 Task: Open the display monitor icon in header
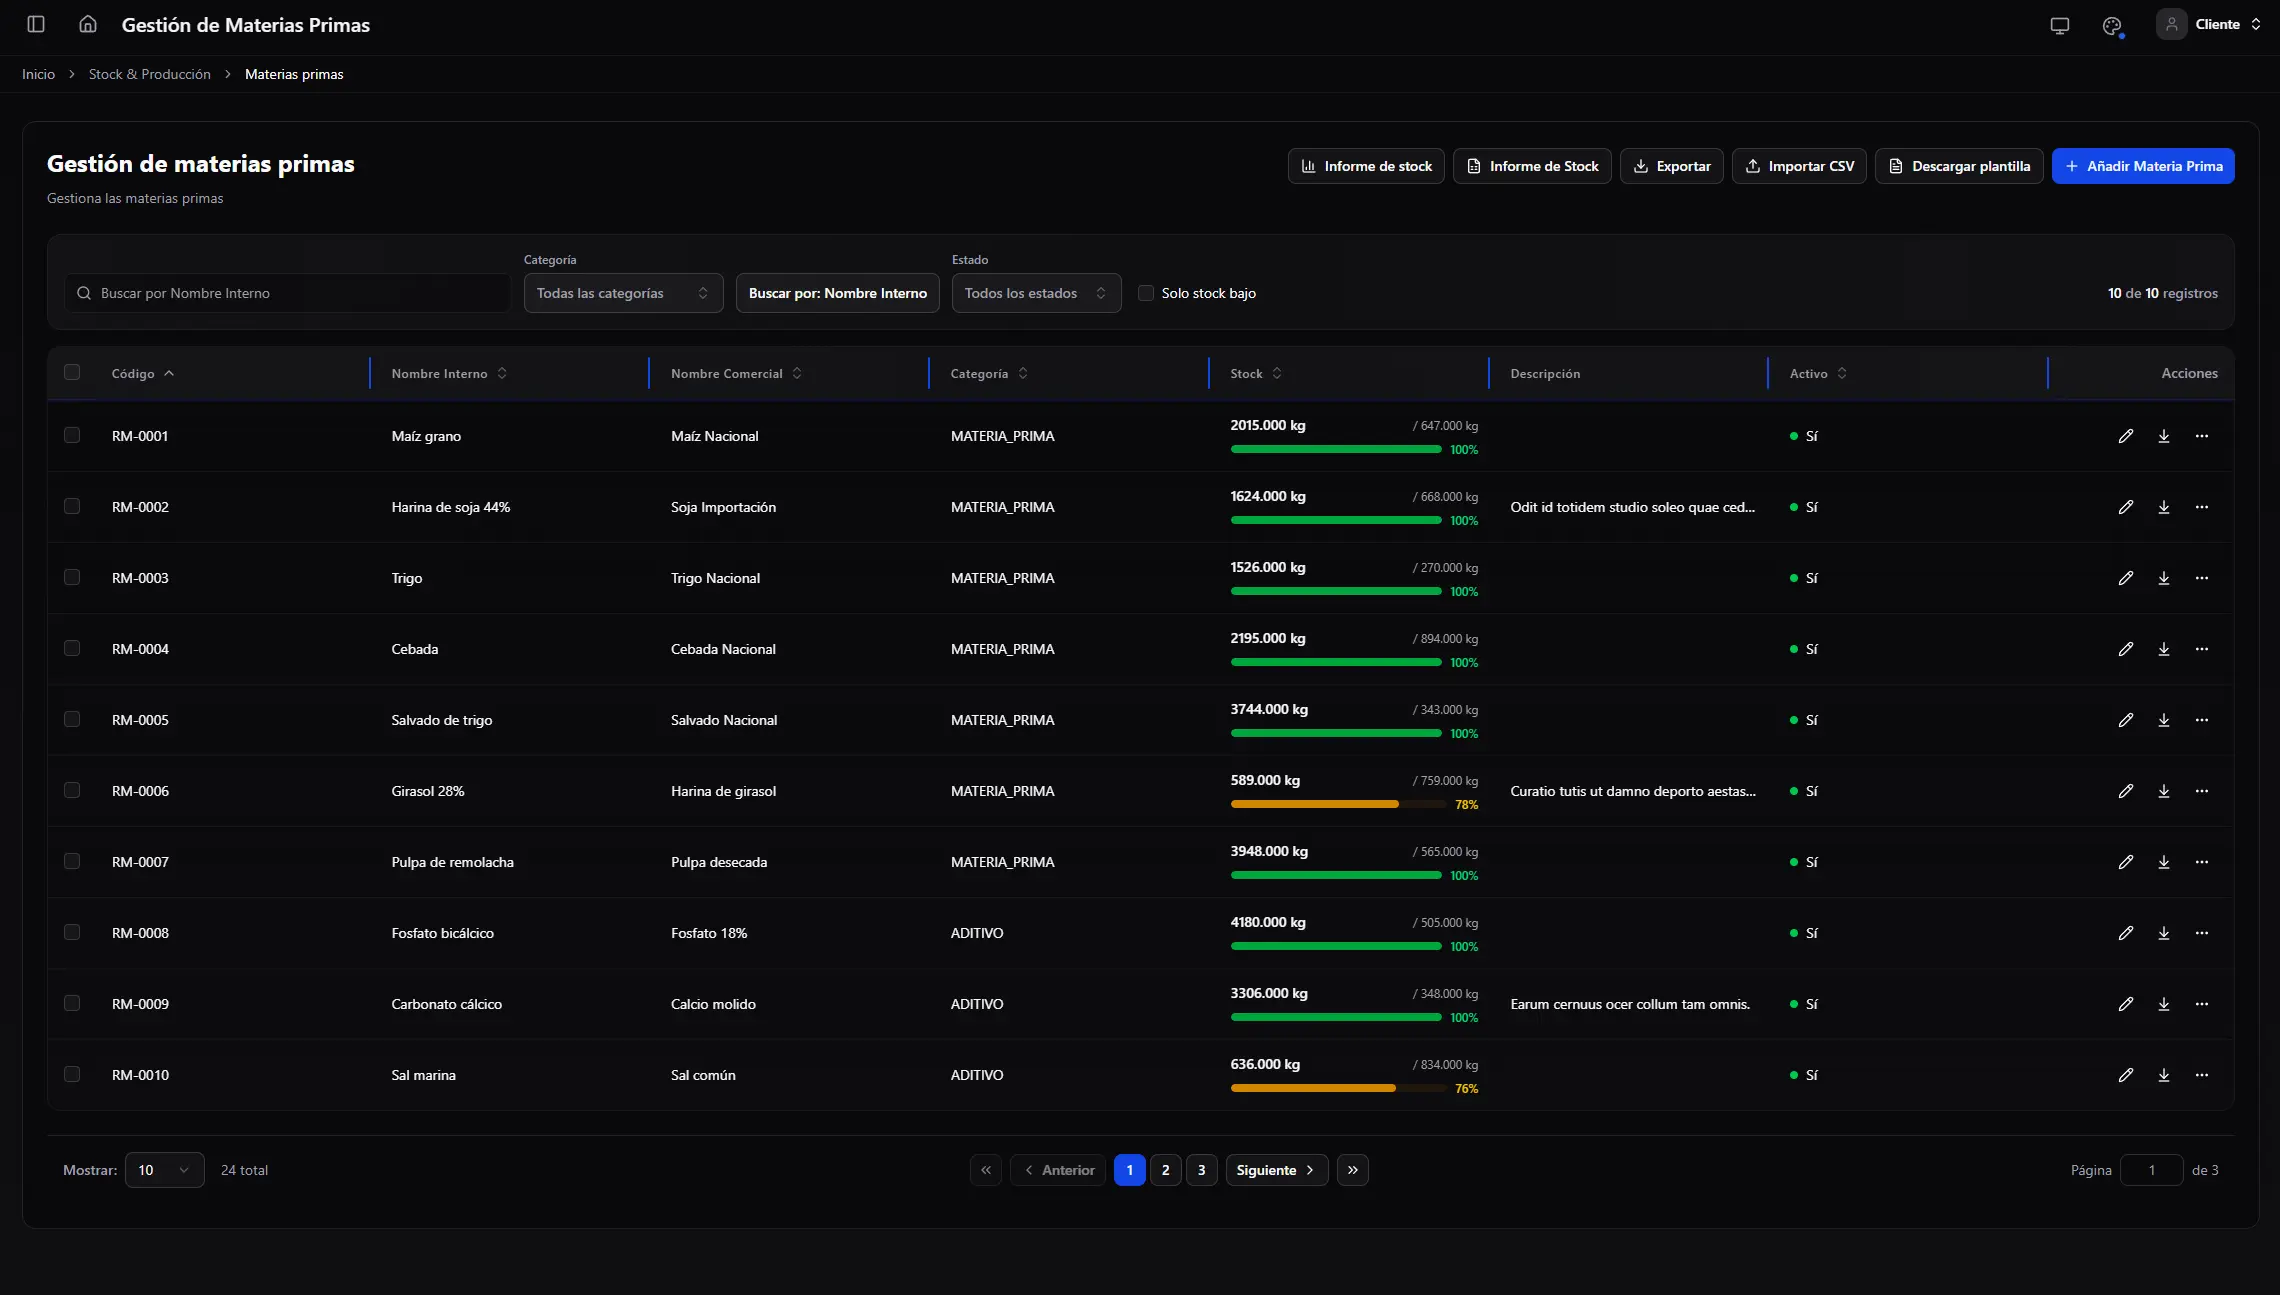pos(2059,25)
